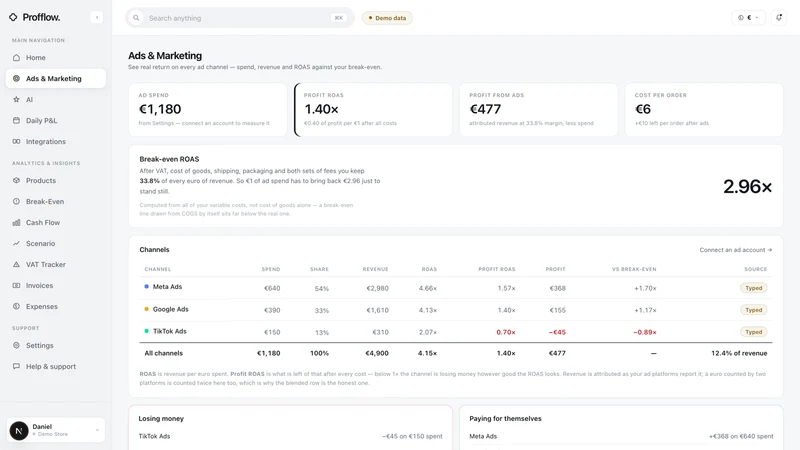This screenshot has width=800, height=450.
Task: Select the Ad Spend €1,180 card
Action: pos(208,110)
